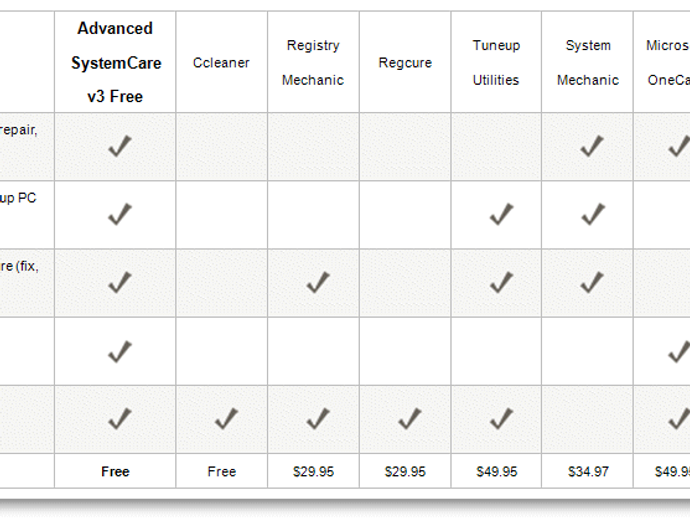Click System Mechanic checkmark in "repair," row

point(592,147)
